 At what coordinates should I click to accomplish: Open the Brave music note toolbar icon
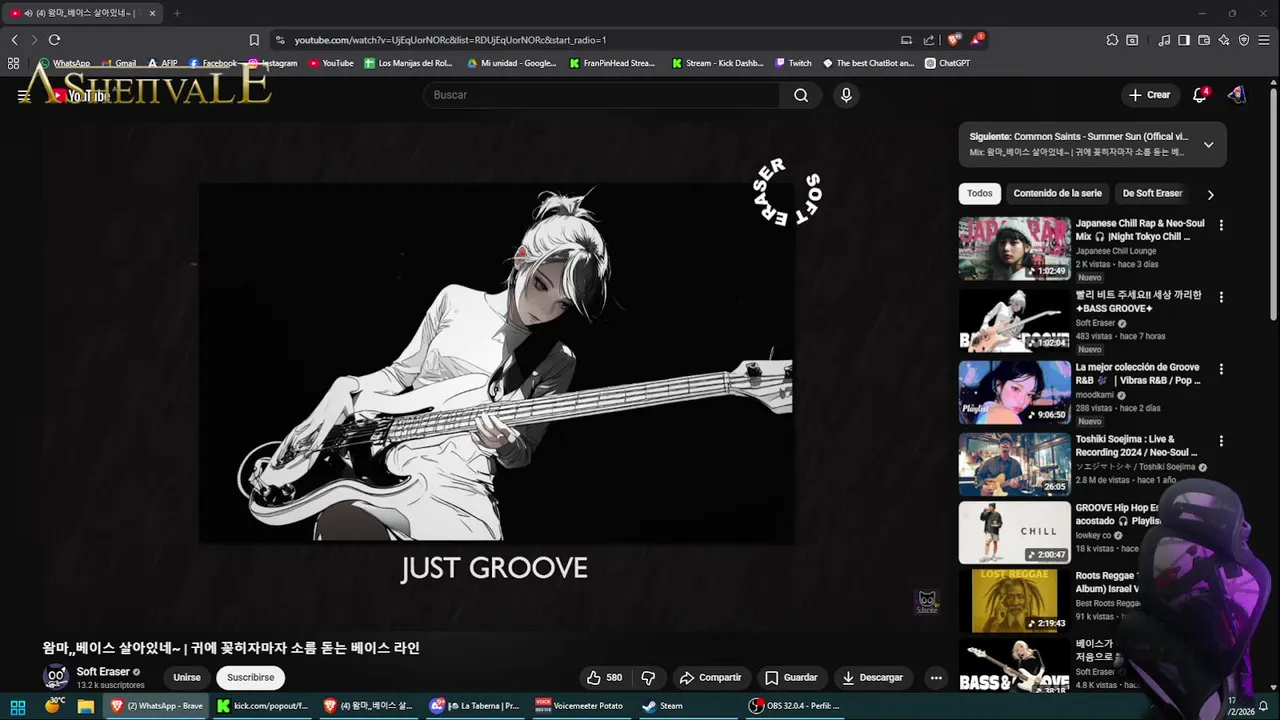tap(1164, 40)
